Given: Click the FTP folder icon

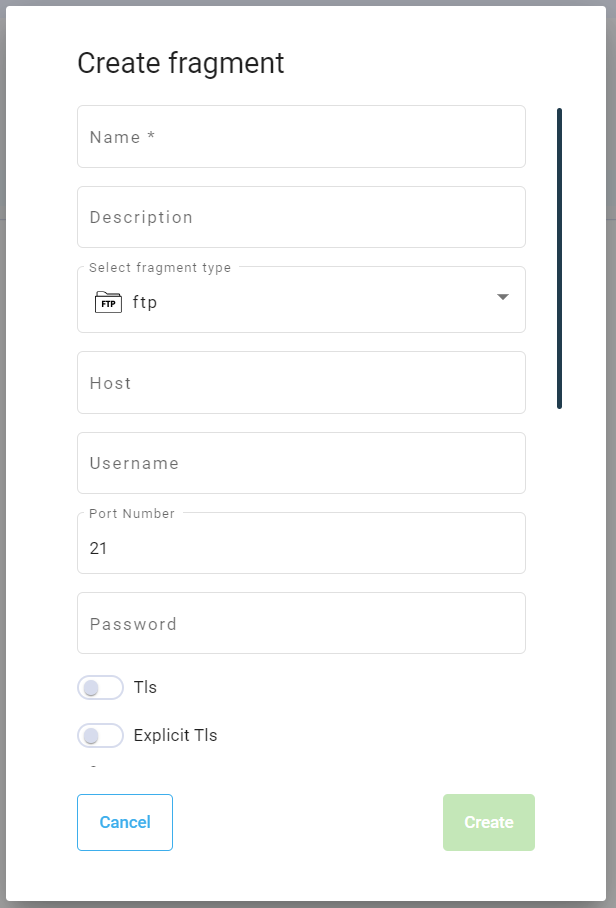Looking at the screenshot, I should tap(108, 302).
